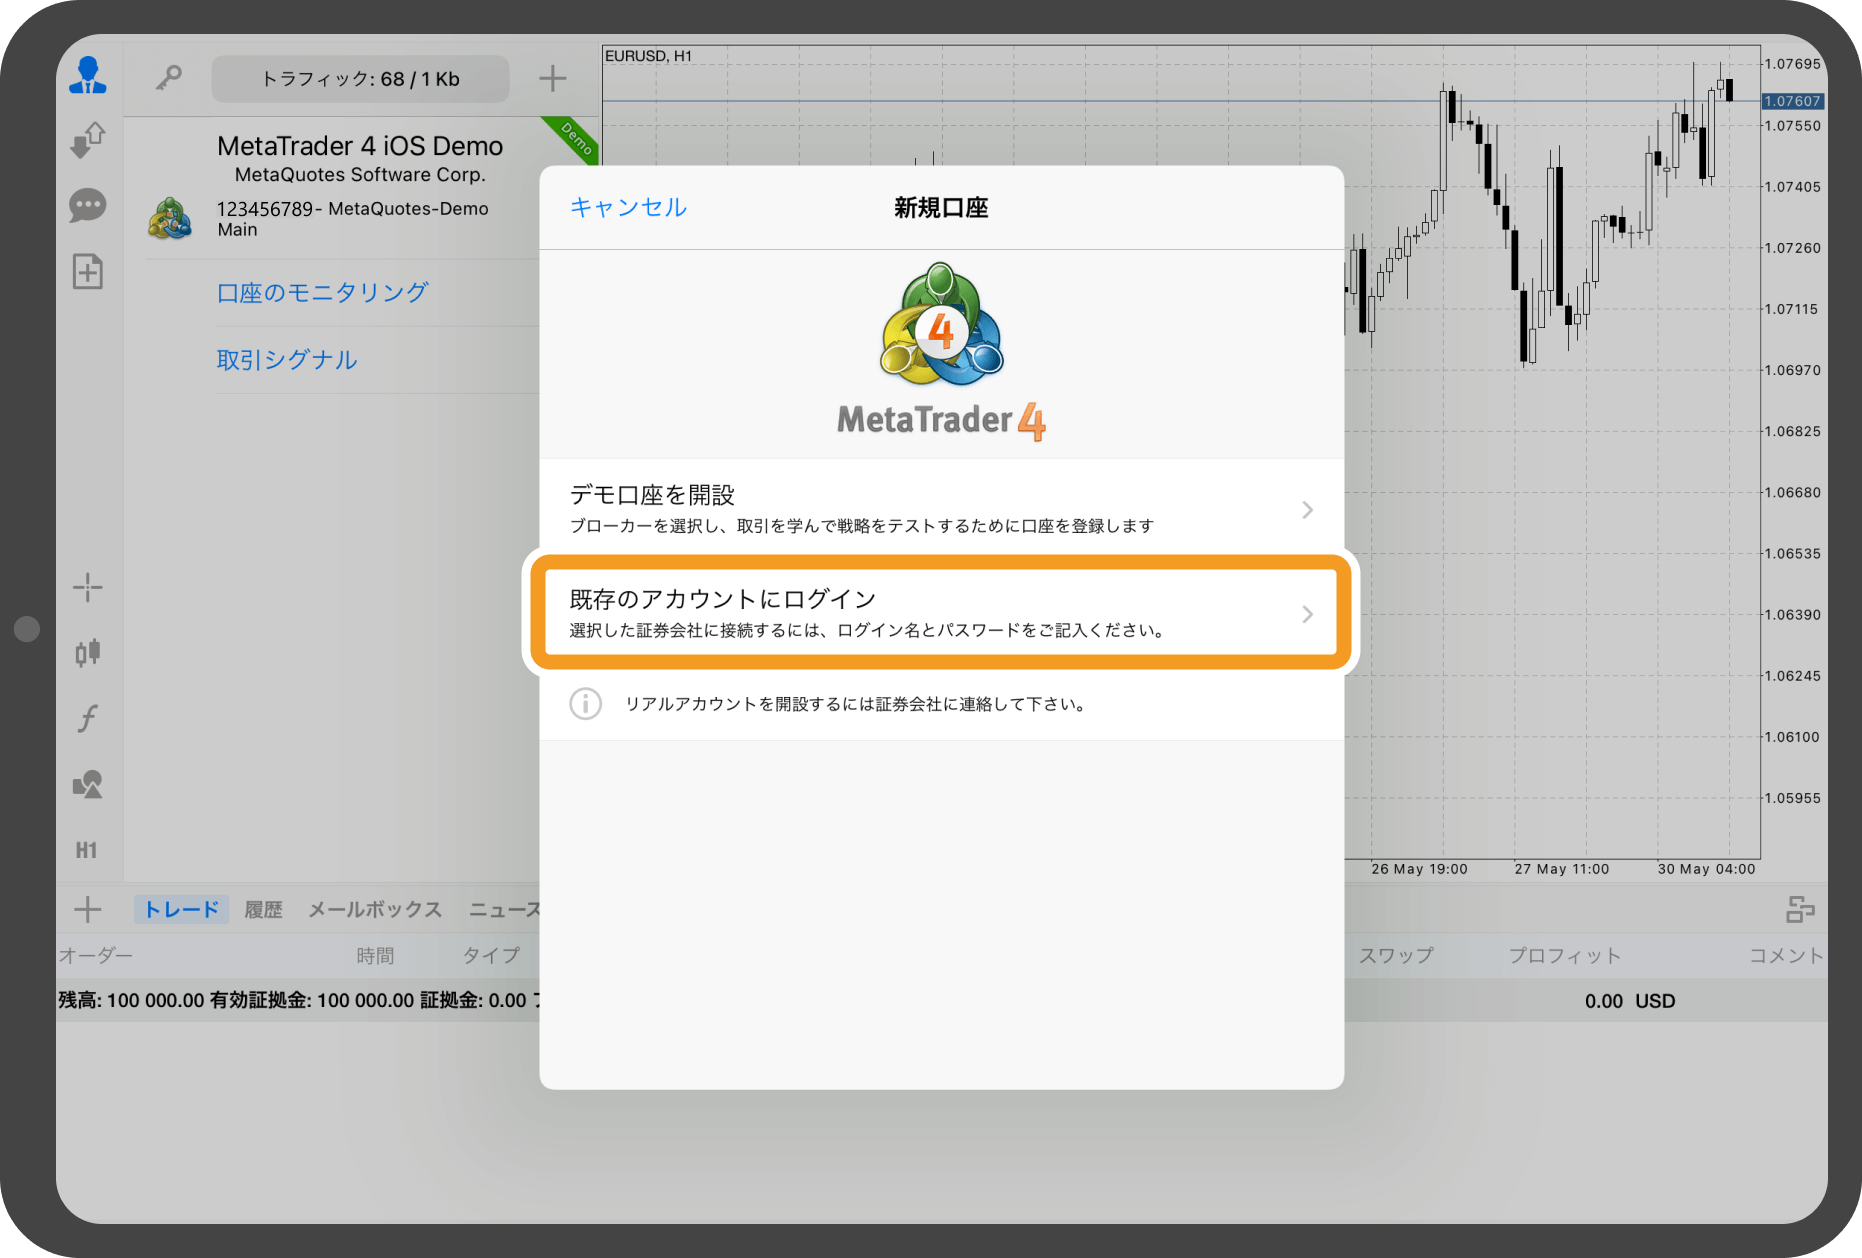Image resolution: width=1862 pixels, height=1258 pixels.
Task: Click the 30 May 04:00 time axis label
Action: [1706, 869]
